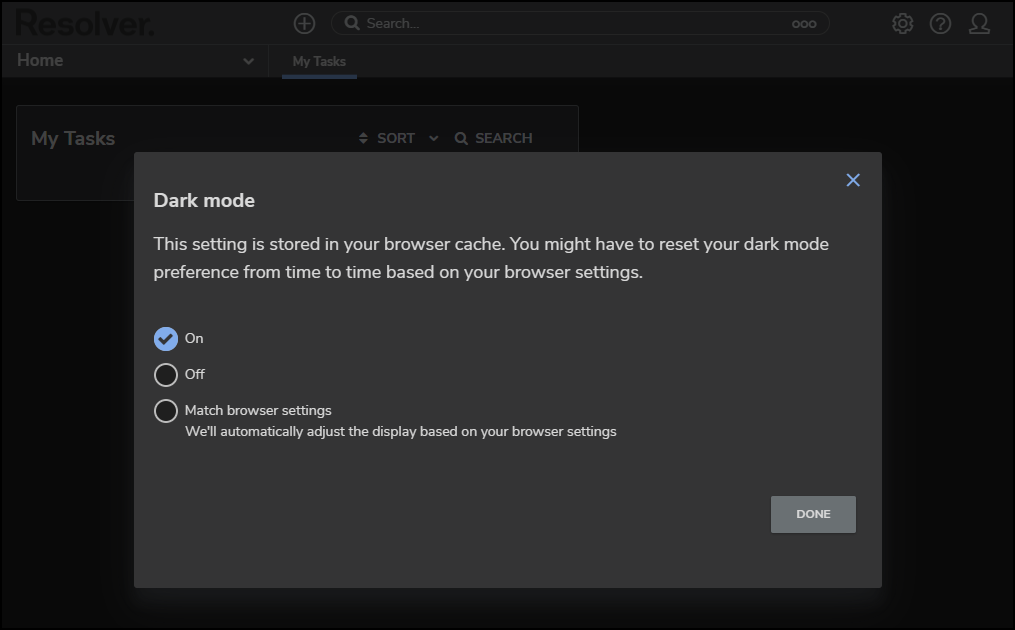Viewport: 1015px width, 630px height.
Task: Close the Dark mode dialog with the X
Action: click(x=853, y=180)
